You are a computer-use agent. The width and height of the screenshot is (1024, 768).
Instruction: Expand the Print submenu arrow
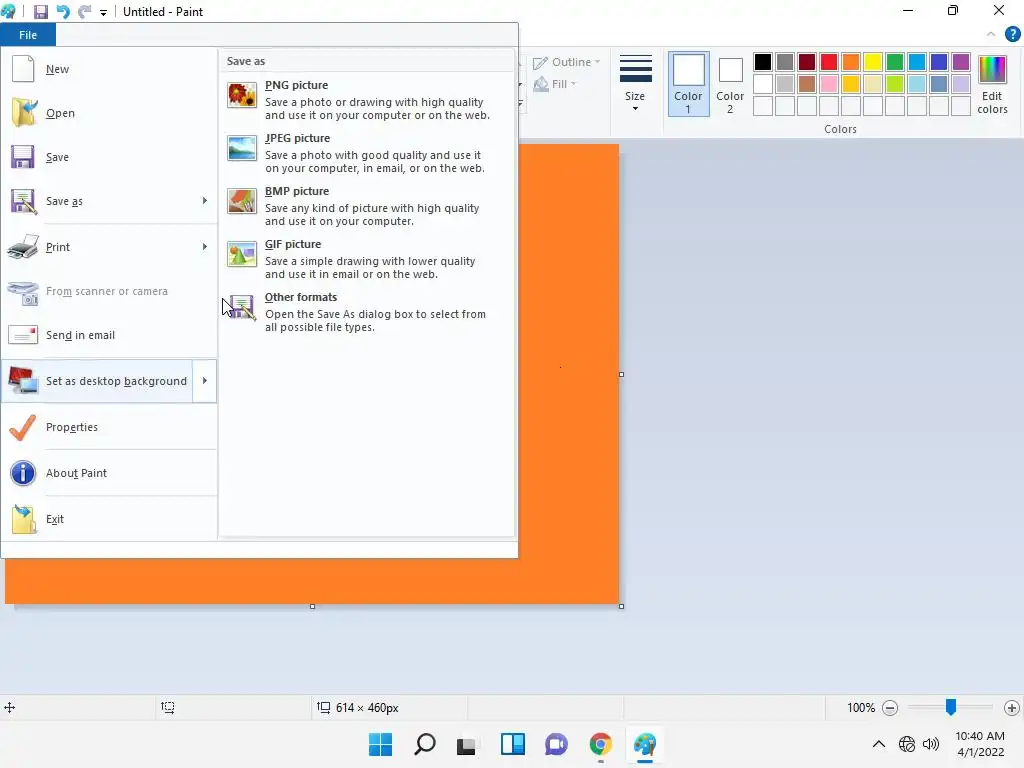point(204,247)
